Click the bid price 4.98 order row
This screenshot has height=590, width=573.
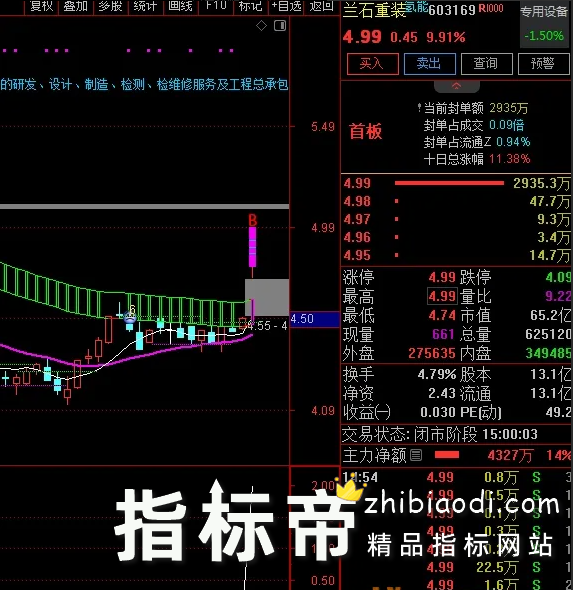456,201
